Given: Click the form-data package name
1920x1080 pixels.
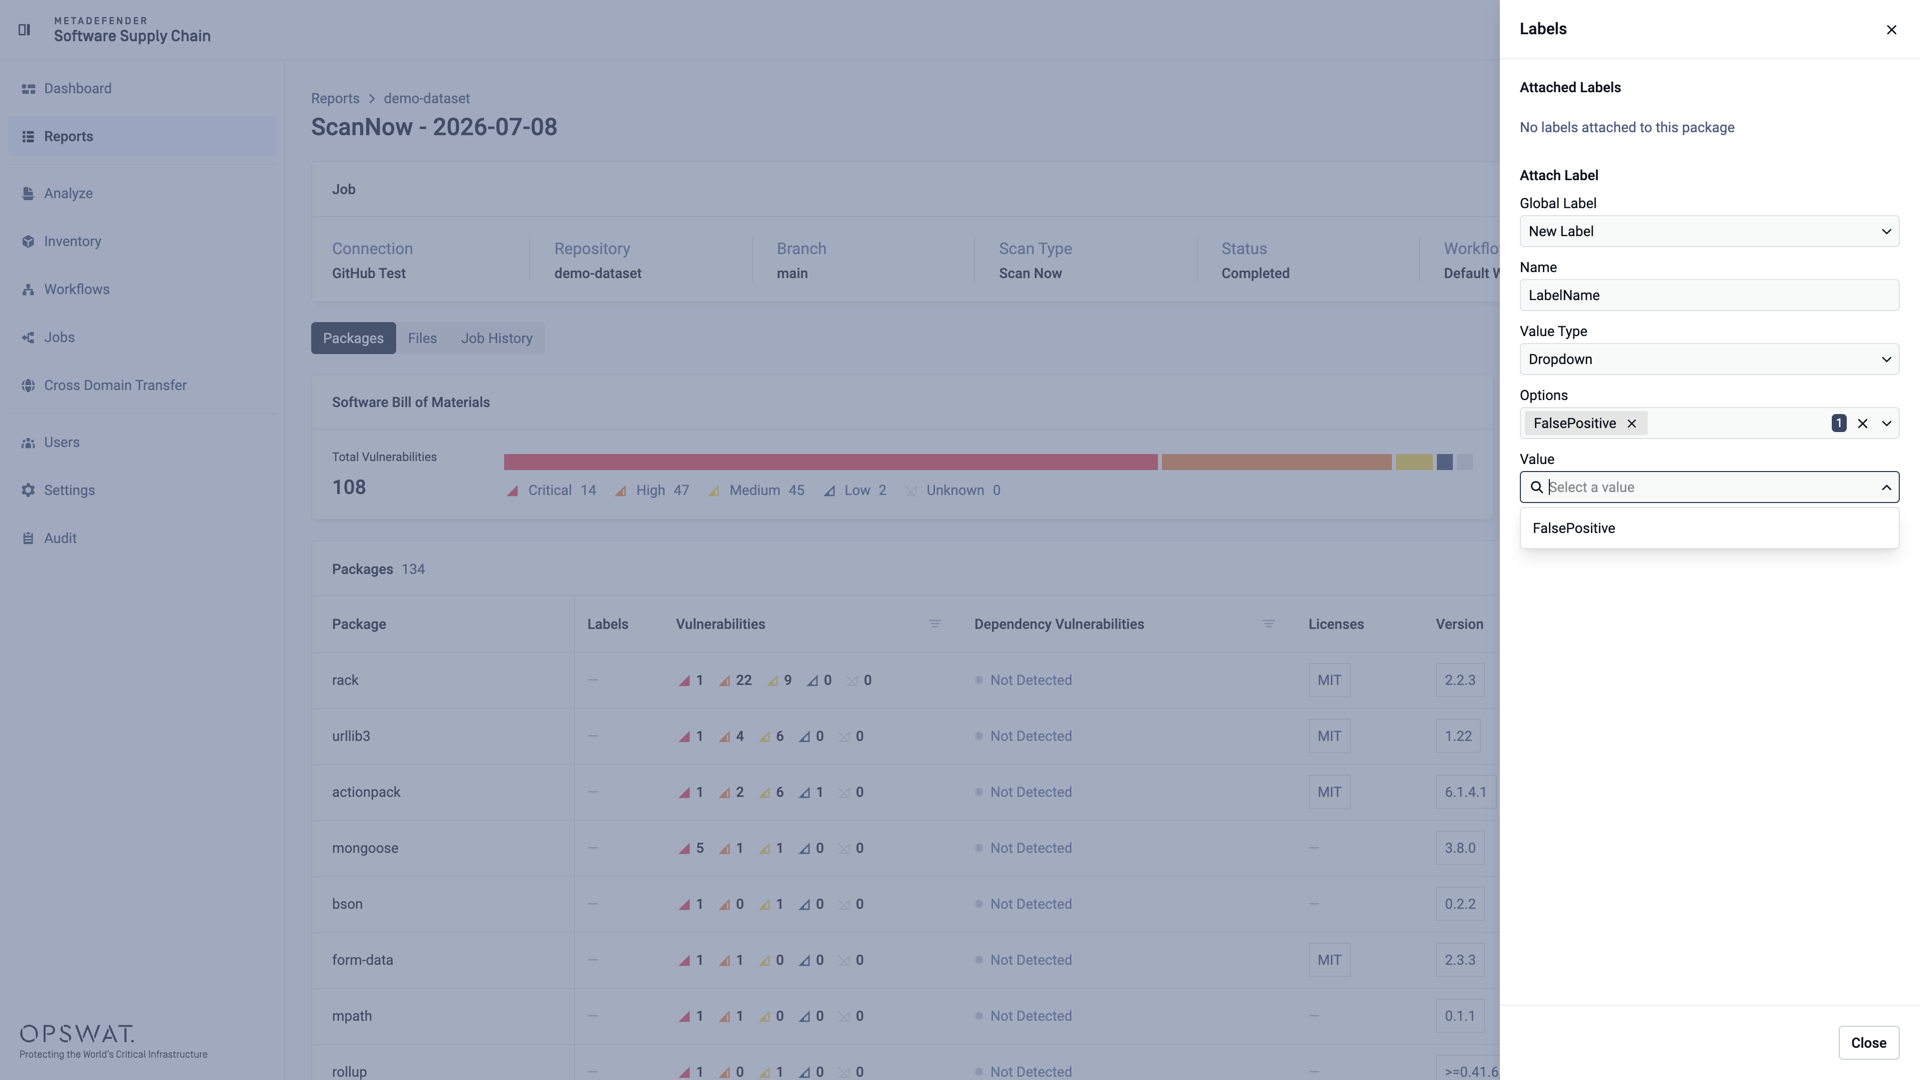Looking at the screenshot, I should 362,961.
